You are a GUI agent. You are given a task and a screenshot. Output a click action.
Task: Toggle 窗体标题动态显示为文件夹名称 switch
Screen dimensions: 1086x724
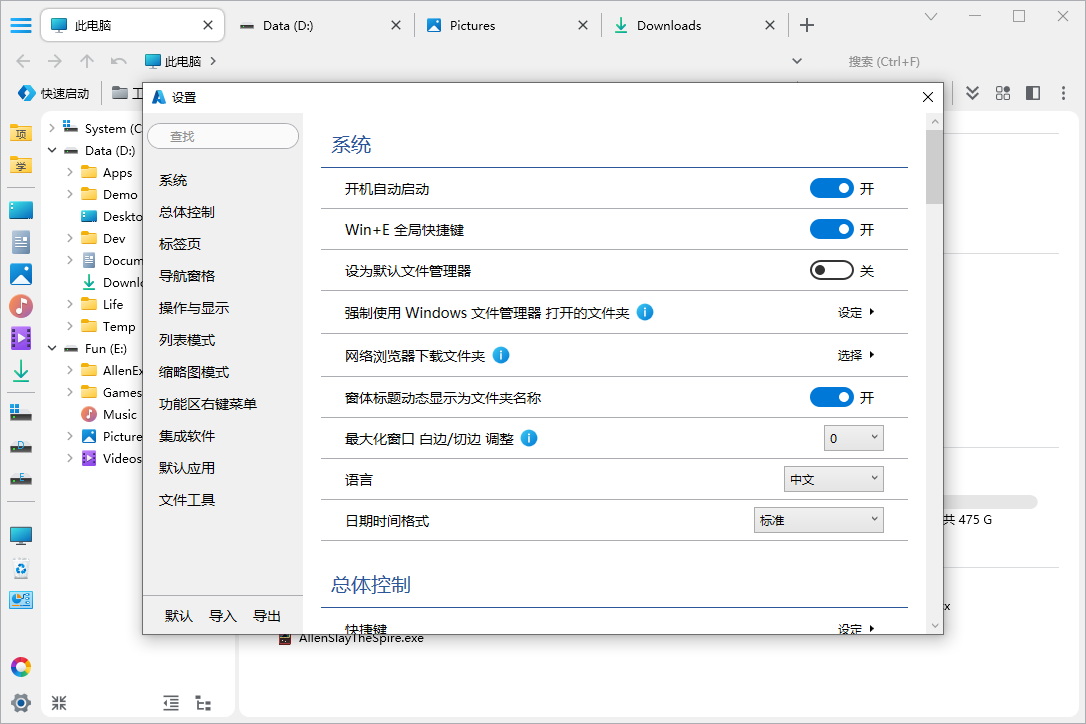click(x=831, y=397)
